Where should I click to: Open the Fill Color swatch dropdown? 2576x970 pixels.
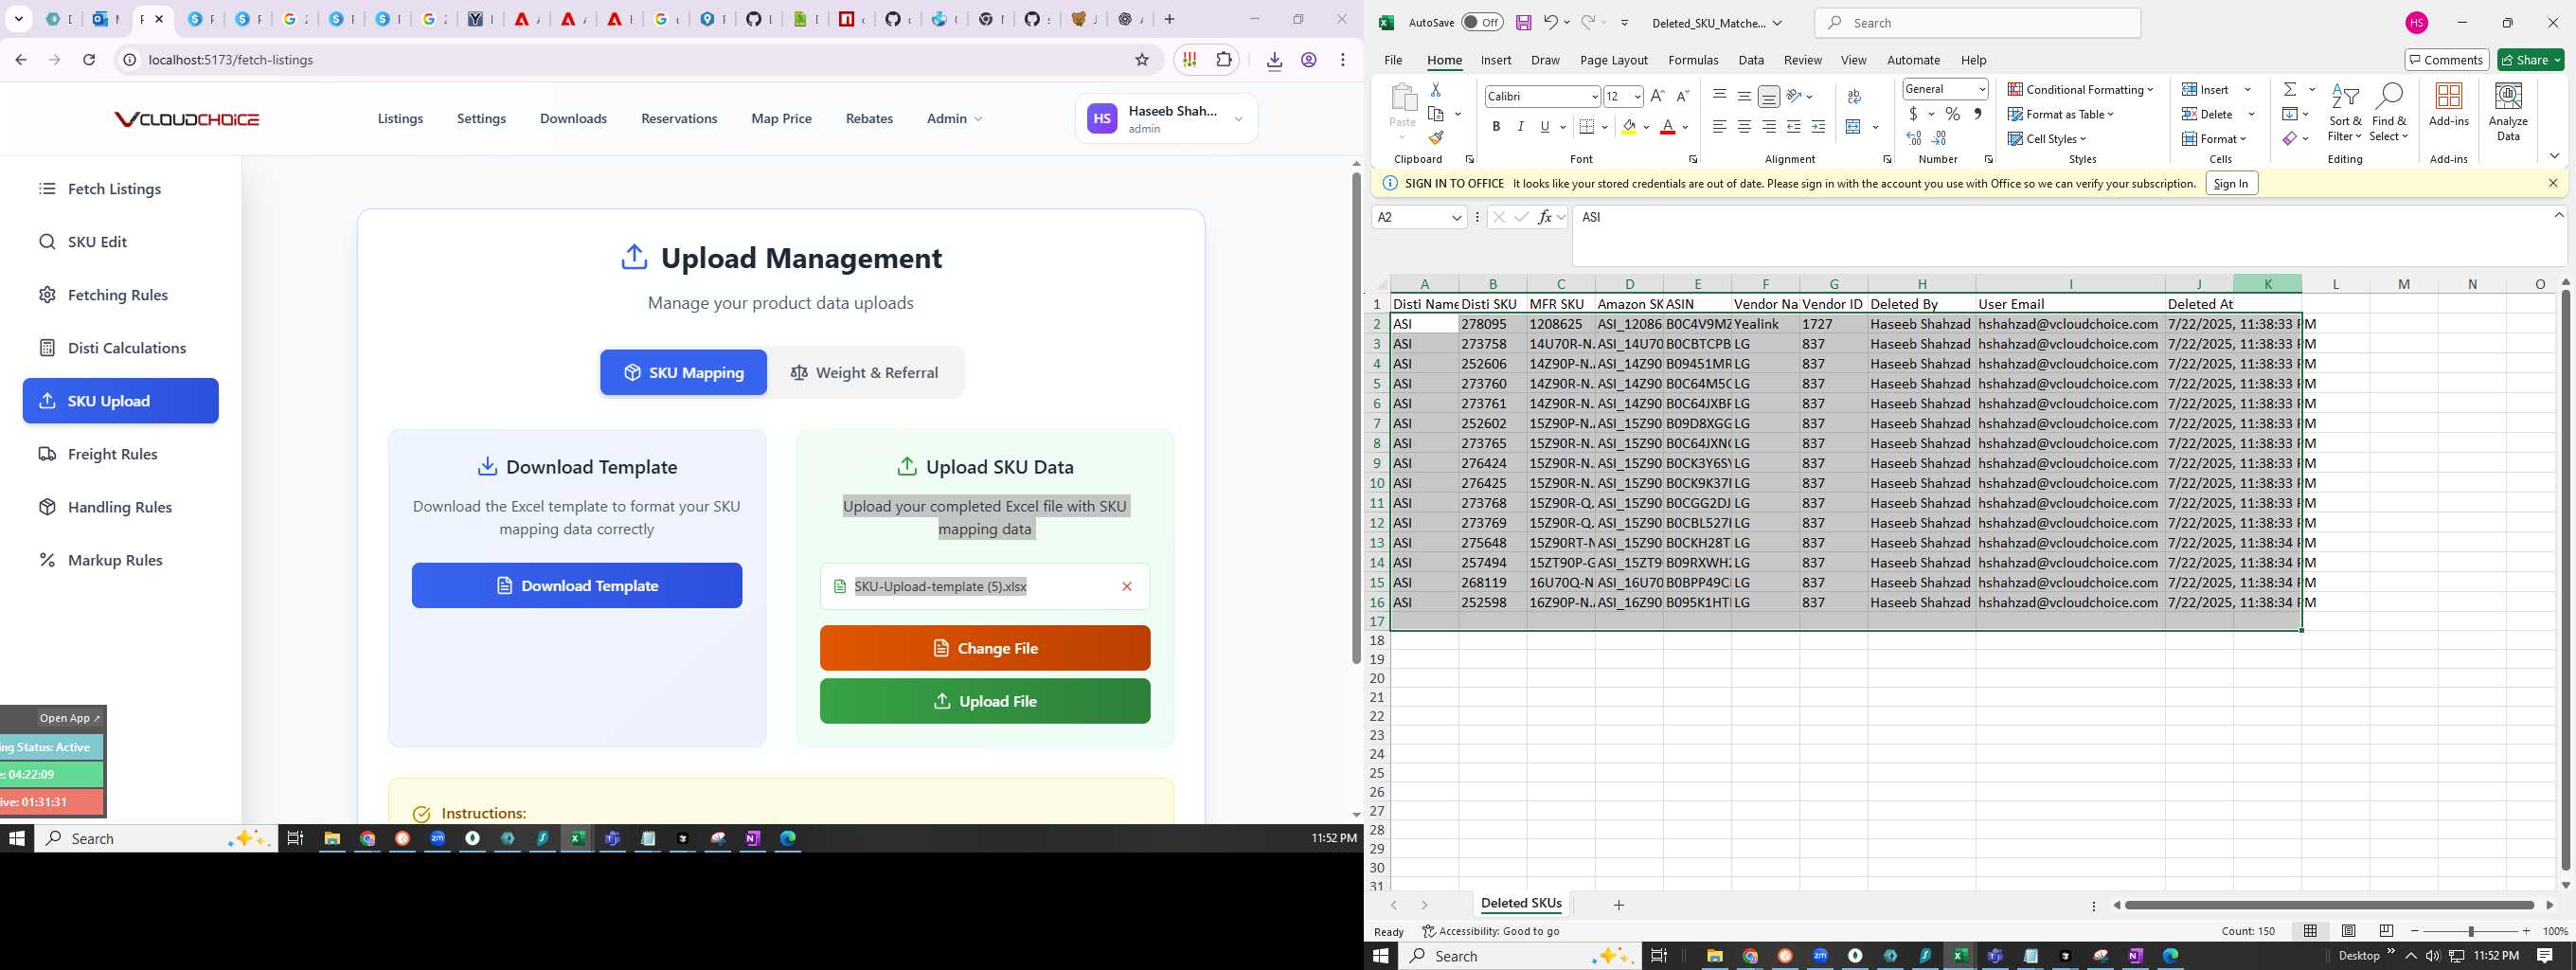tap(1646, 127)
